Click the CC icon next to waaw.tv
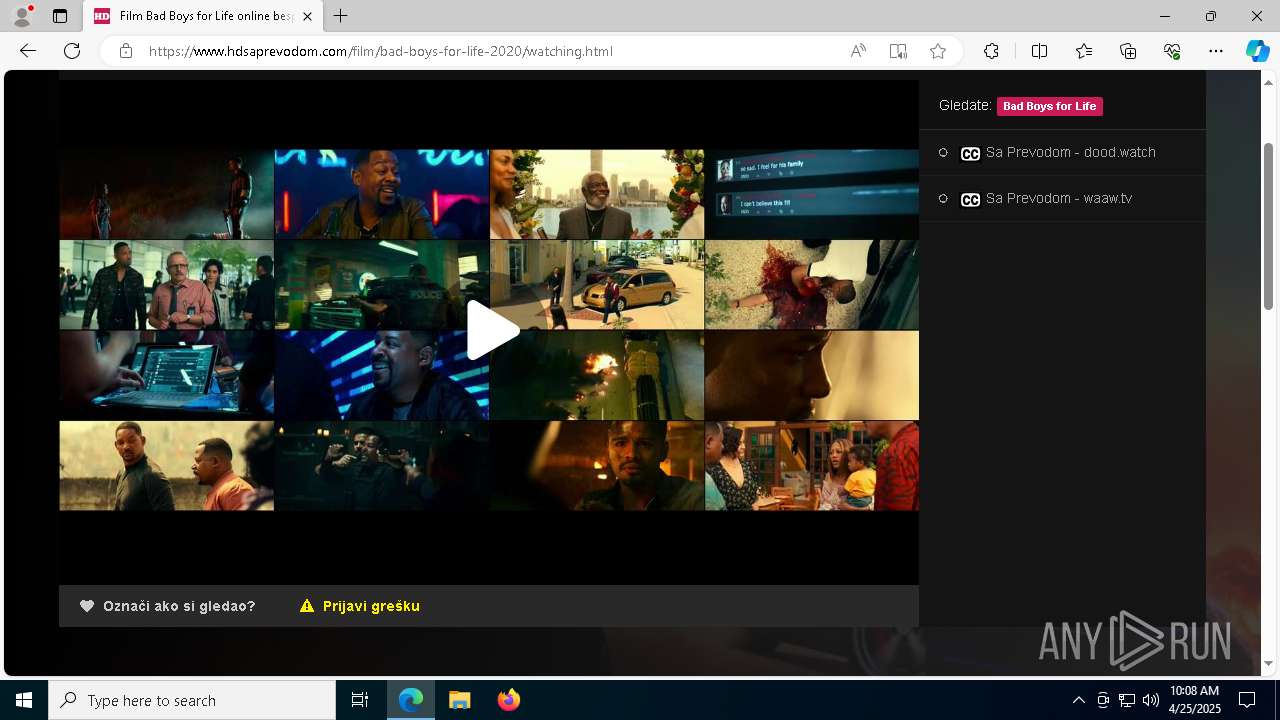 coord(970,199)
